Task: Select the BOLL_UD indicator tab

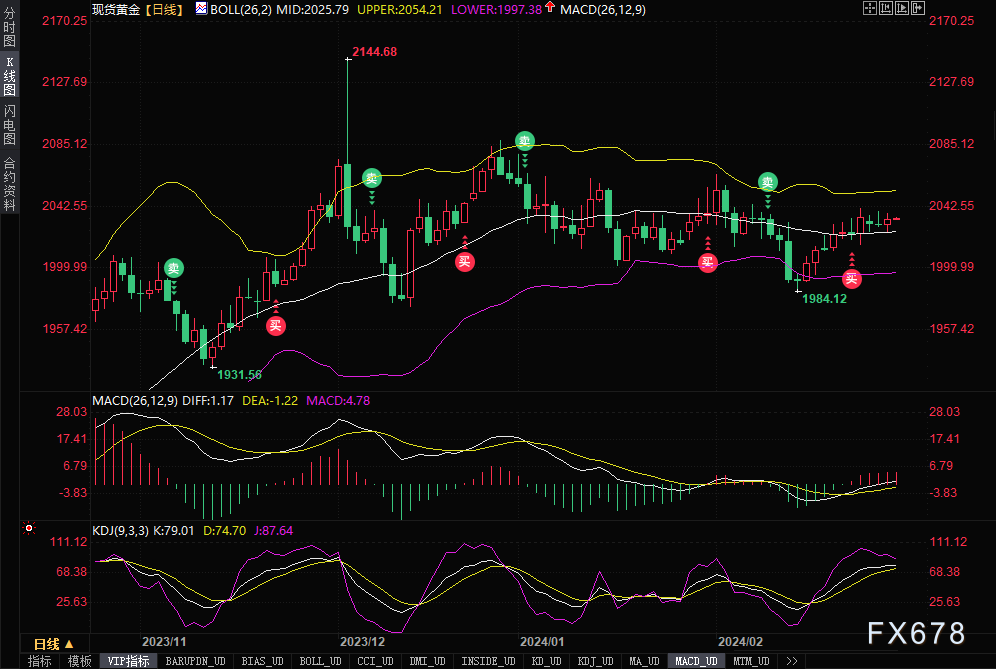Action: (x=320, y=661)
